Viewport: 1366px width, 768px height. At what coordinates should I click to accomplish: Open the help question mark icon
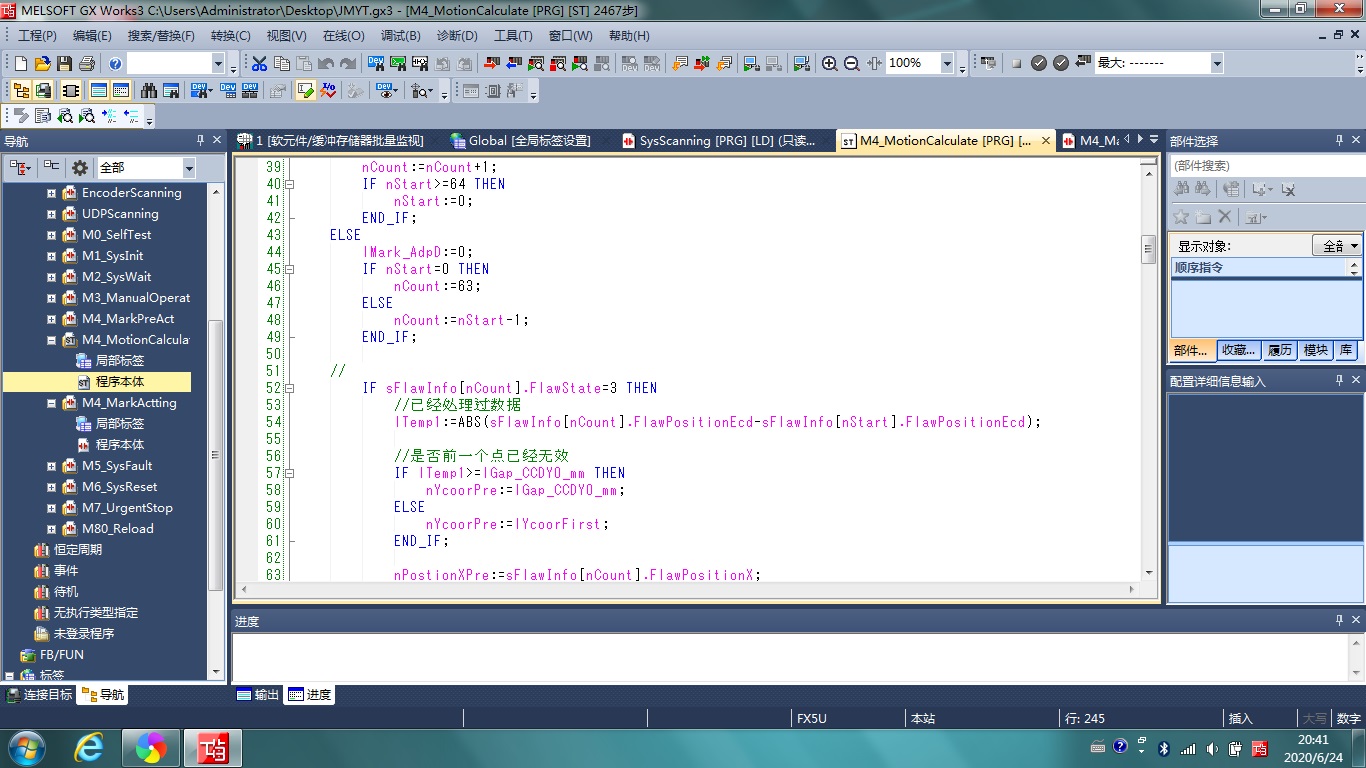point(115,63)
